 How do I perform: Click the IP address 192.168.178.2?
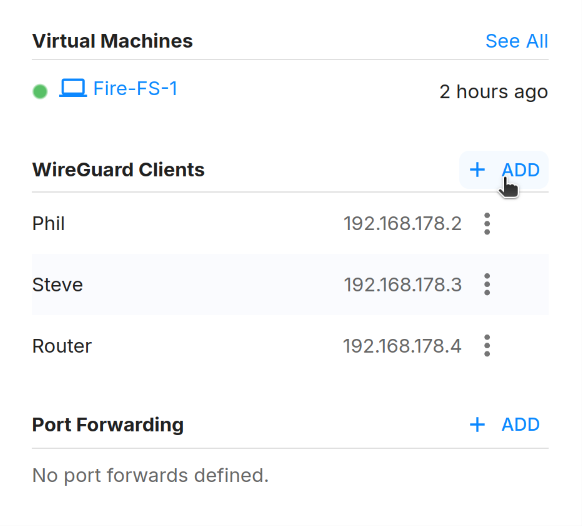click(x=402, y=223)
